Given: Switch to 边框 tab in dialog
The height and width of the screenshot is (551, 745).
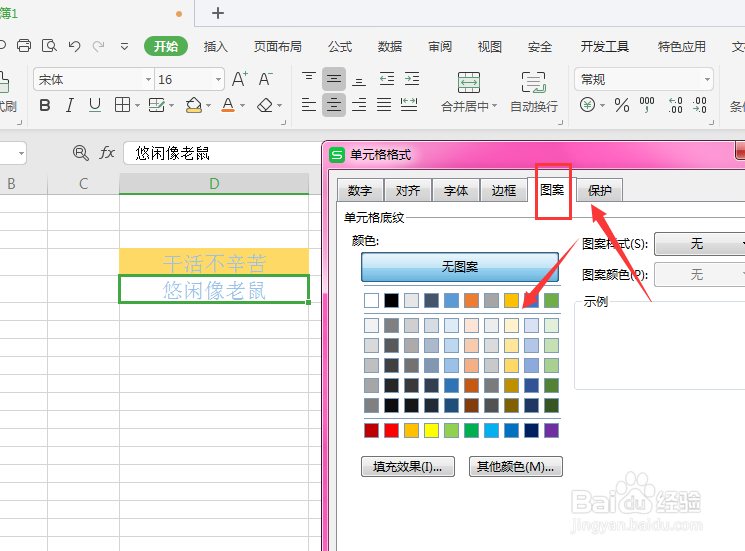Looking at the screenshot, I should [504, 190].
